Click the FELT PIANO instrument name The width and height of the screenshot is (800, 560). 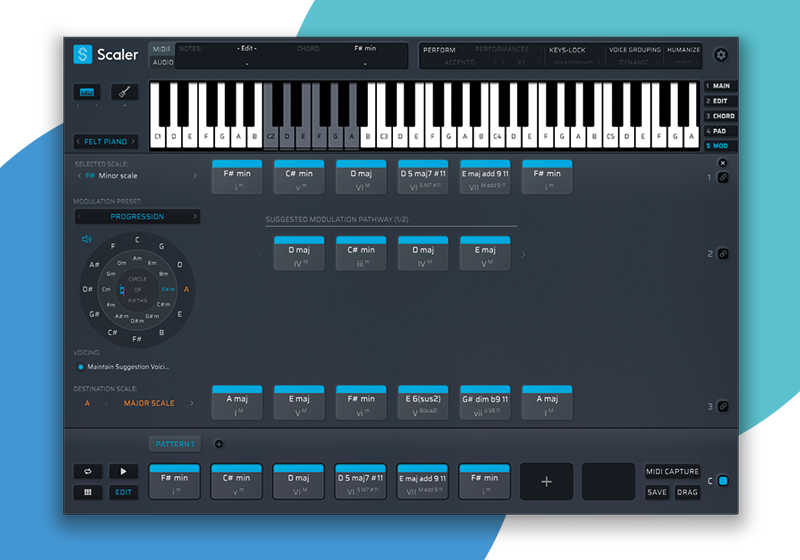pos(106,141)
